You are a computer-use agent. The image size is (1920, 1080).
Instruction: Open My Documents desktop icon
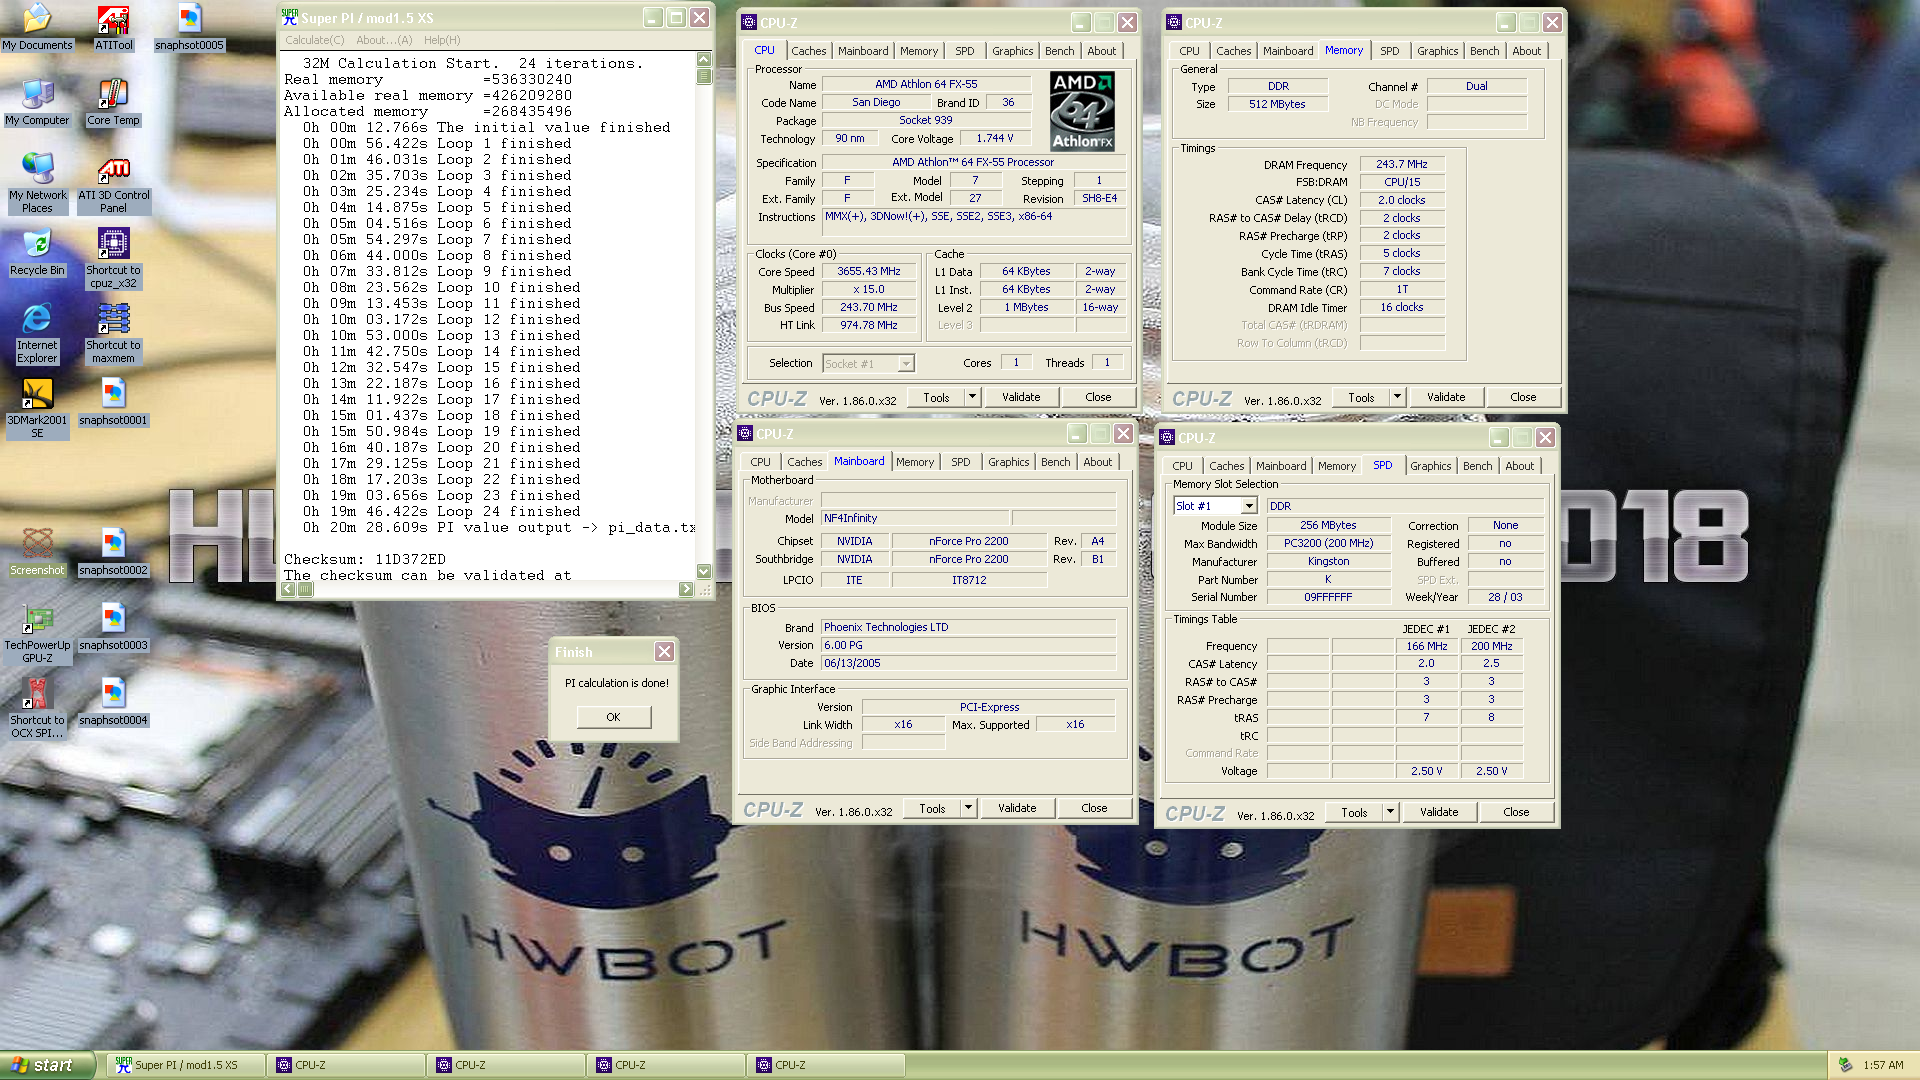[37, 27]
